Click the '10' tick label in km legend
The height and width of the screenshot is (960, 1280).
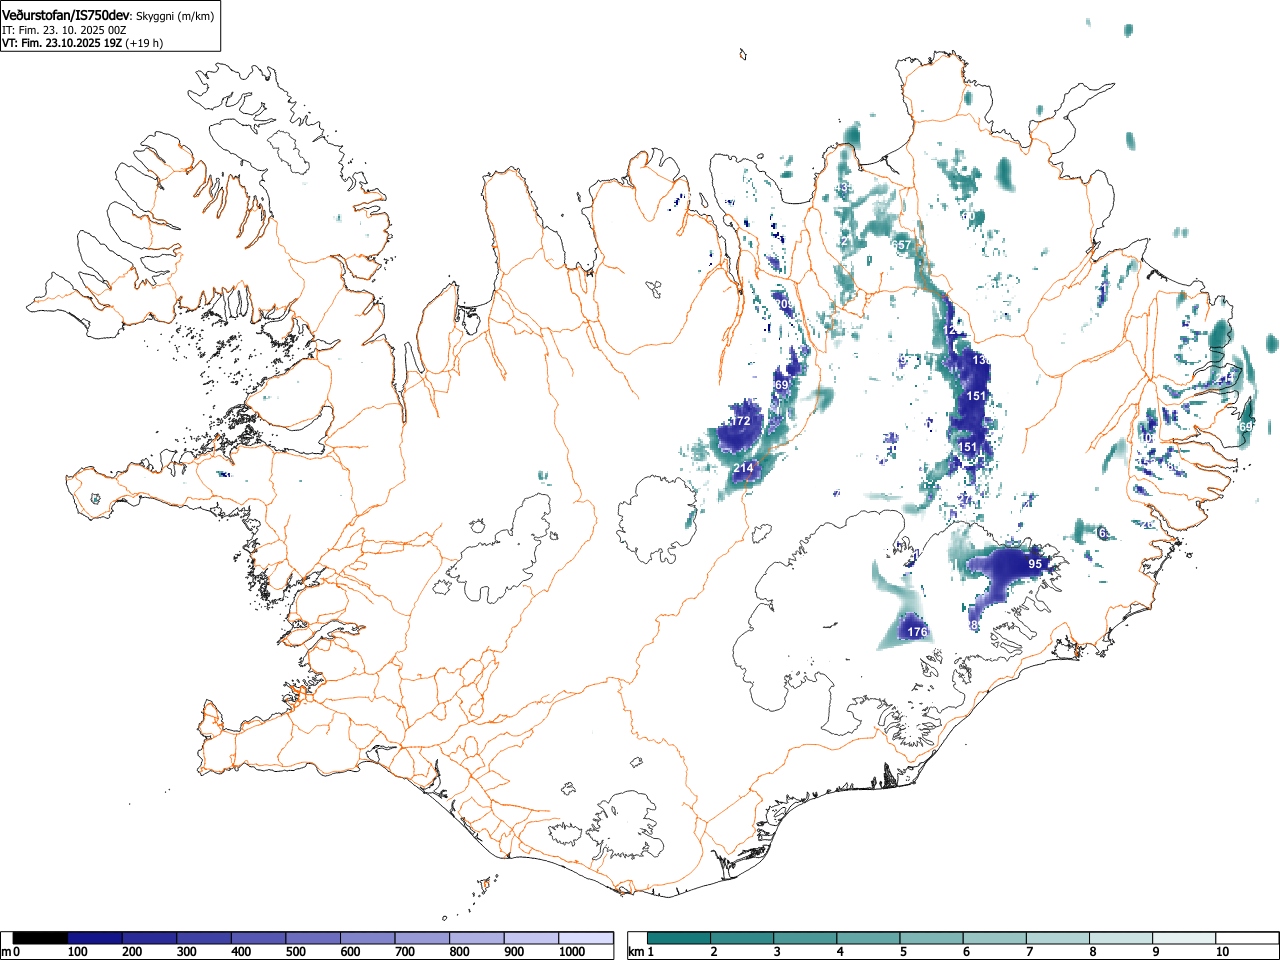pos(1222,952)
